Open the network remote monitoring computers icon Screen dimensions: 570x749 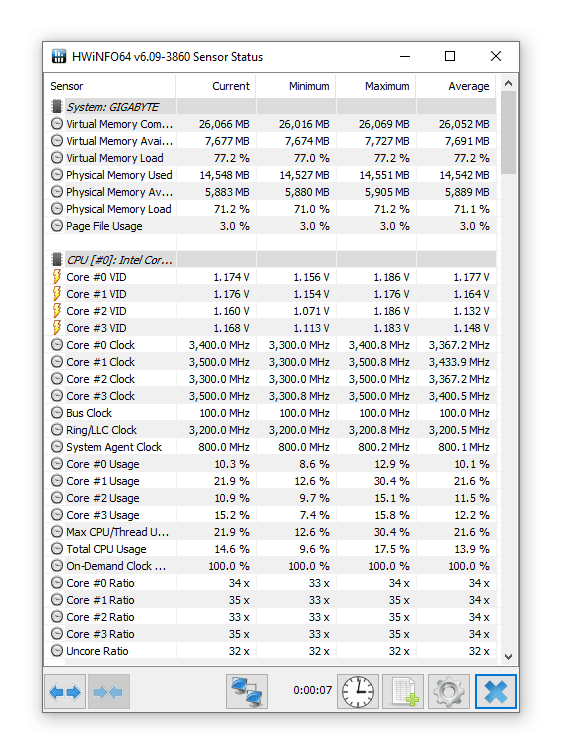[247, 692]
